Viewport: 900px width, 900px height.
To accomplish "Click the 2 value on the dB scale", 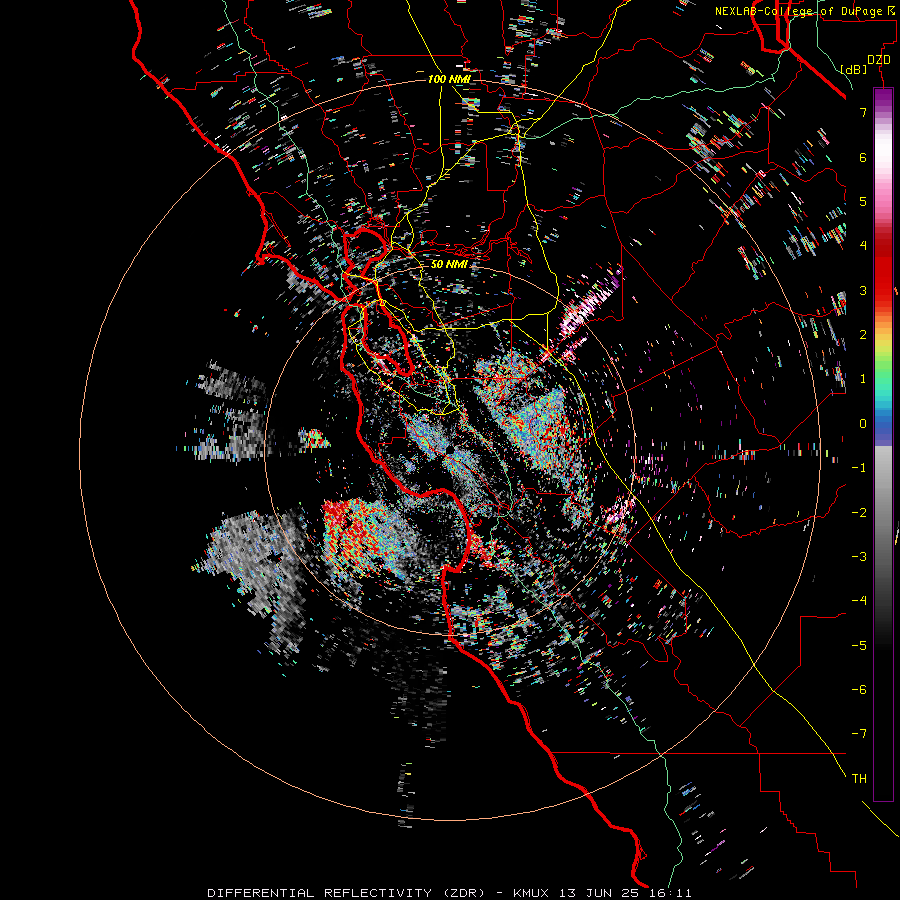I will coord(863,335).
